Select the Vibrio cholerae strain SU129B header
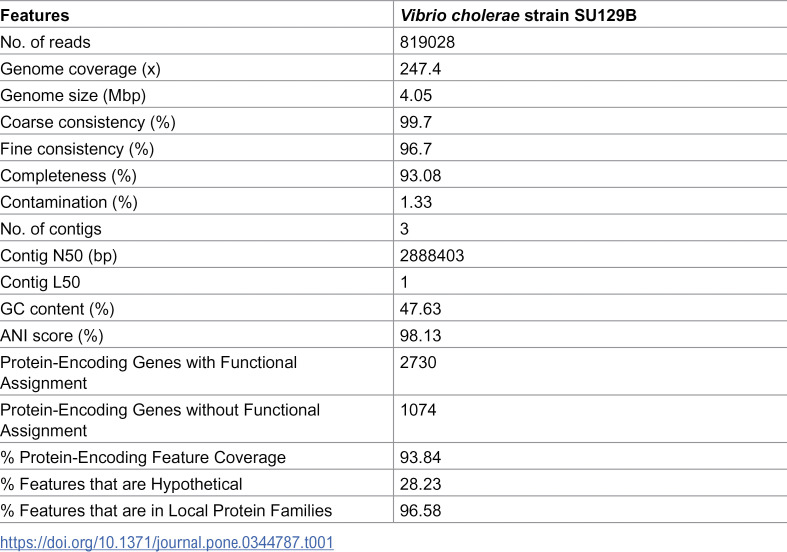 click(518, 16)
